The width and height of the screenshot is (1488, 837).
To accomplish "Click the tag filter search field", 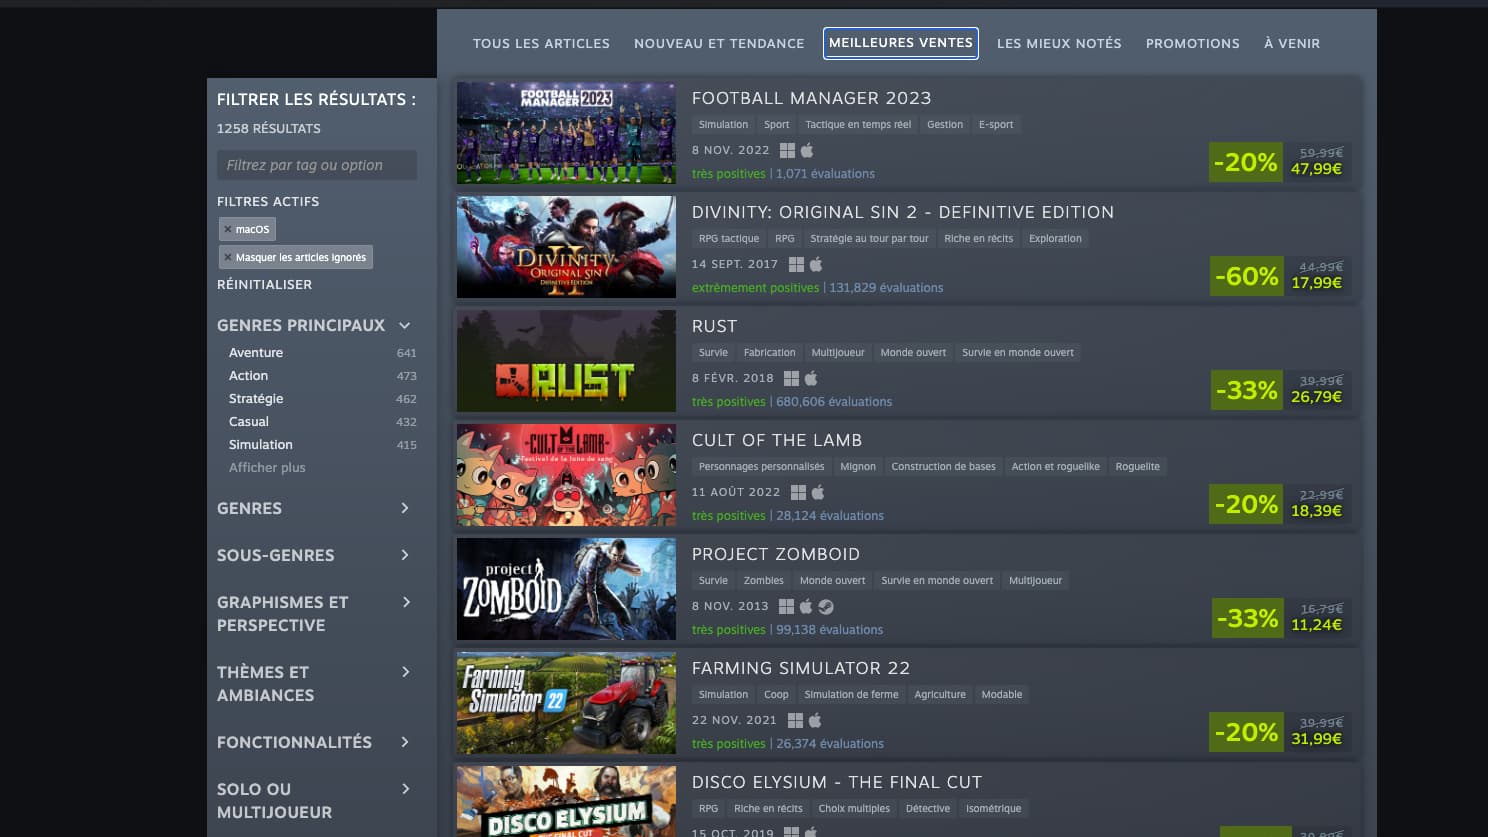I will click(x=317, y=165).
